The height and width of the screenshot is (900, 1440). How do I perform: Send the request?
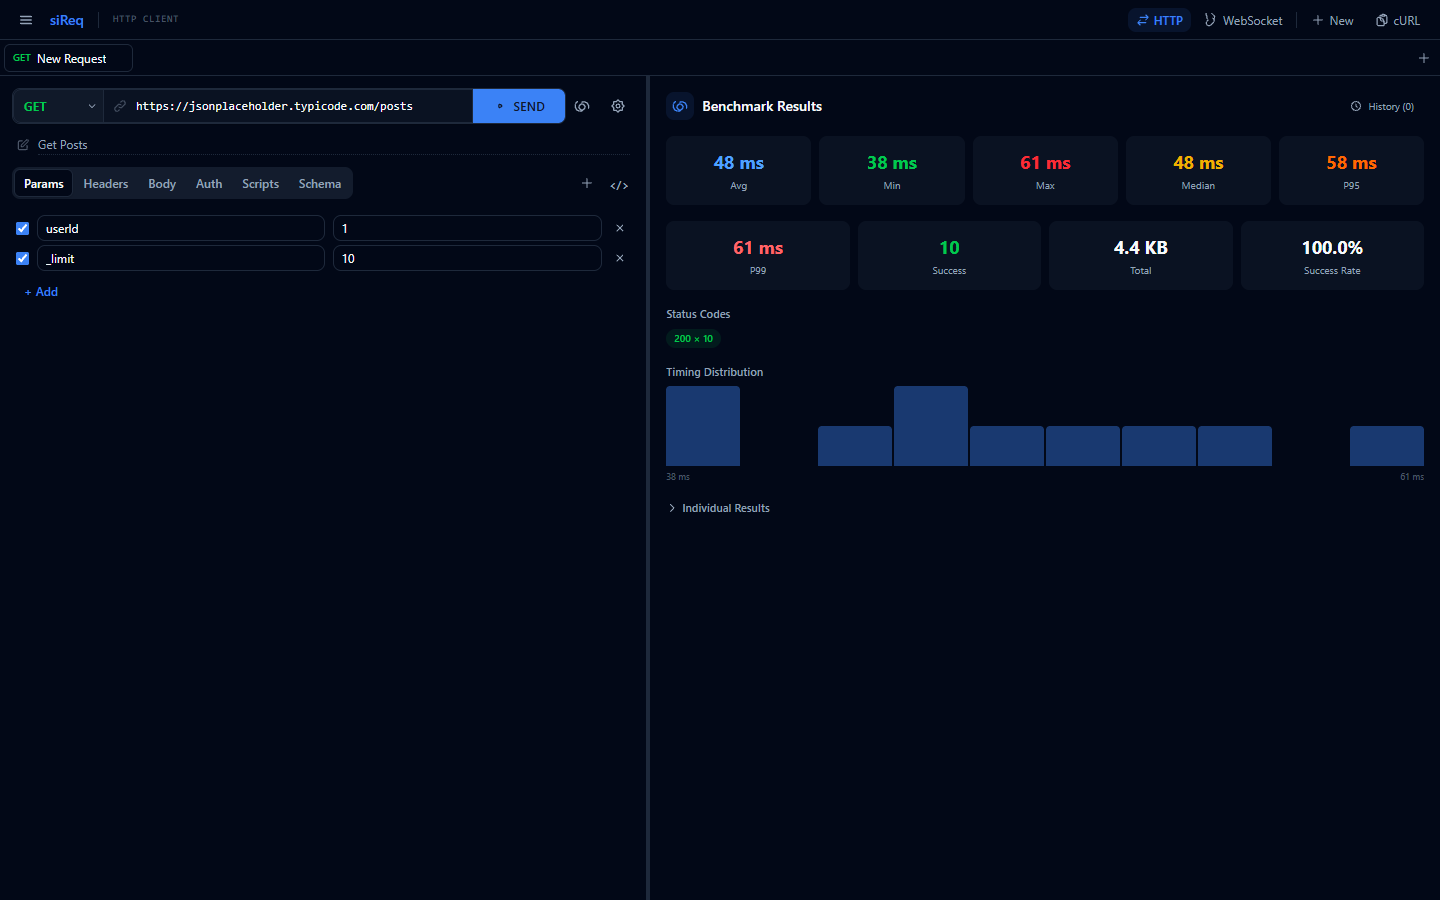coord(519,106)
